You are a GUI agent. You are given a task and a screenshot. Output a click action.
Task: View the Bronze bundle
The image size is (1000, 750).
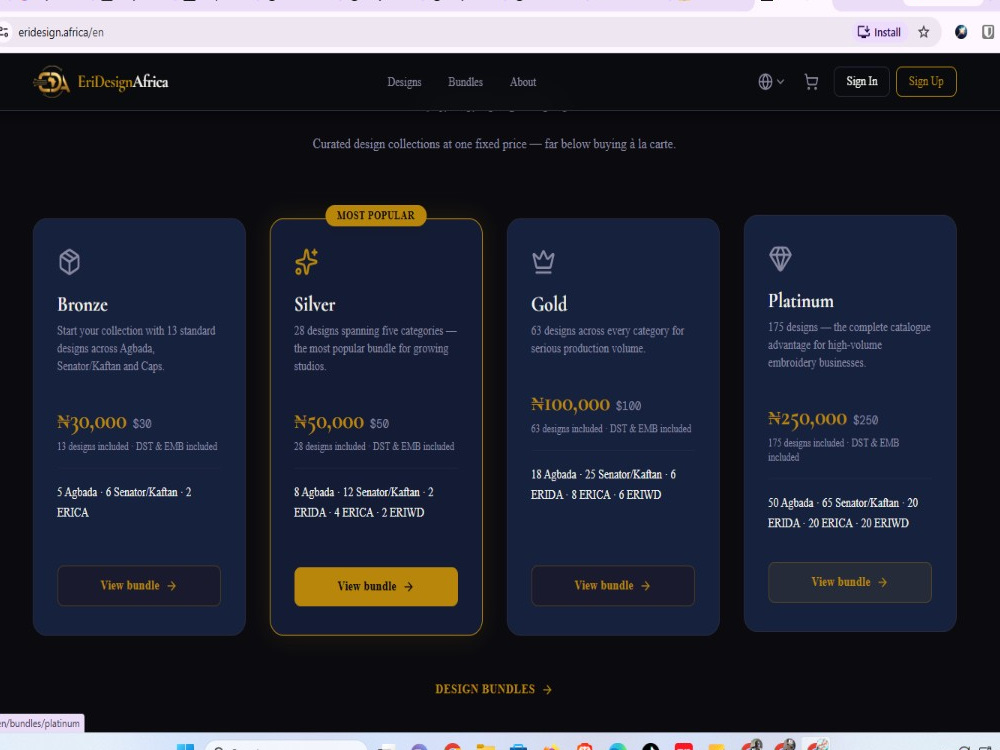point(139,585)
